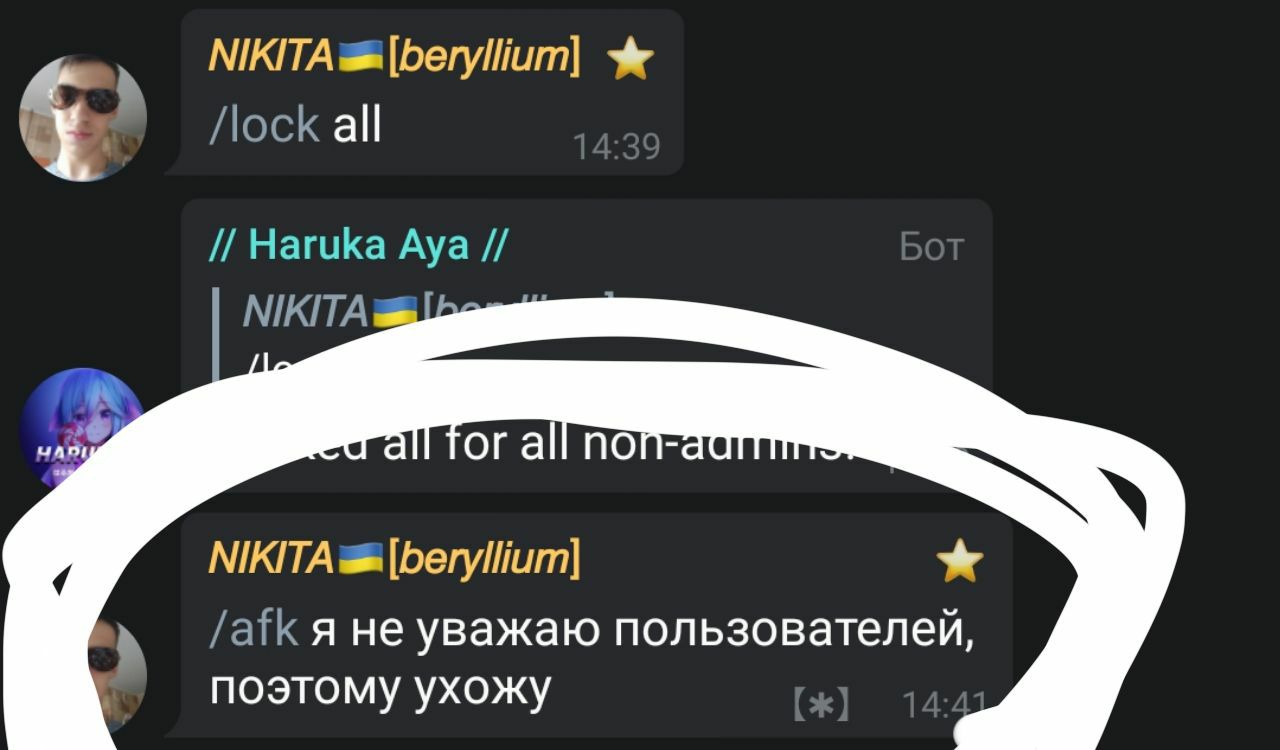1280x750 pixels.
Task: Select the 14:39 message timestamp
Action: click(x=617, y=147)
